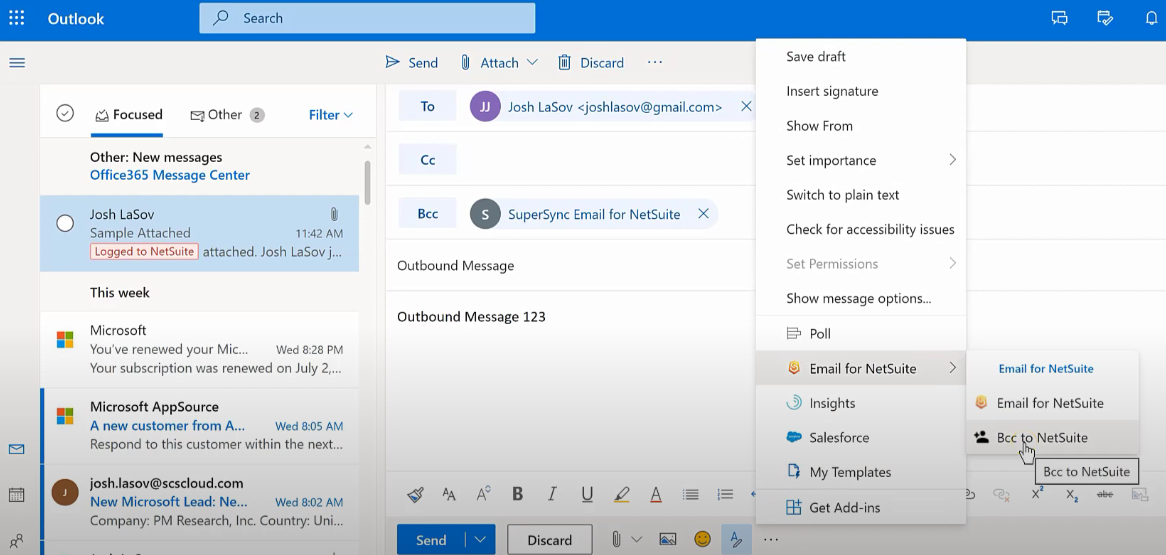Toggle select-all messages circle checkbox
The width and height of the screenshot is (1166, 555).
pos(65,114)
